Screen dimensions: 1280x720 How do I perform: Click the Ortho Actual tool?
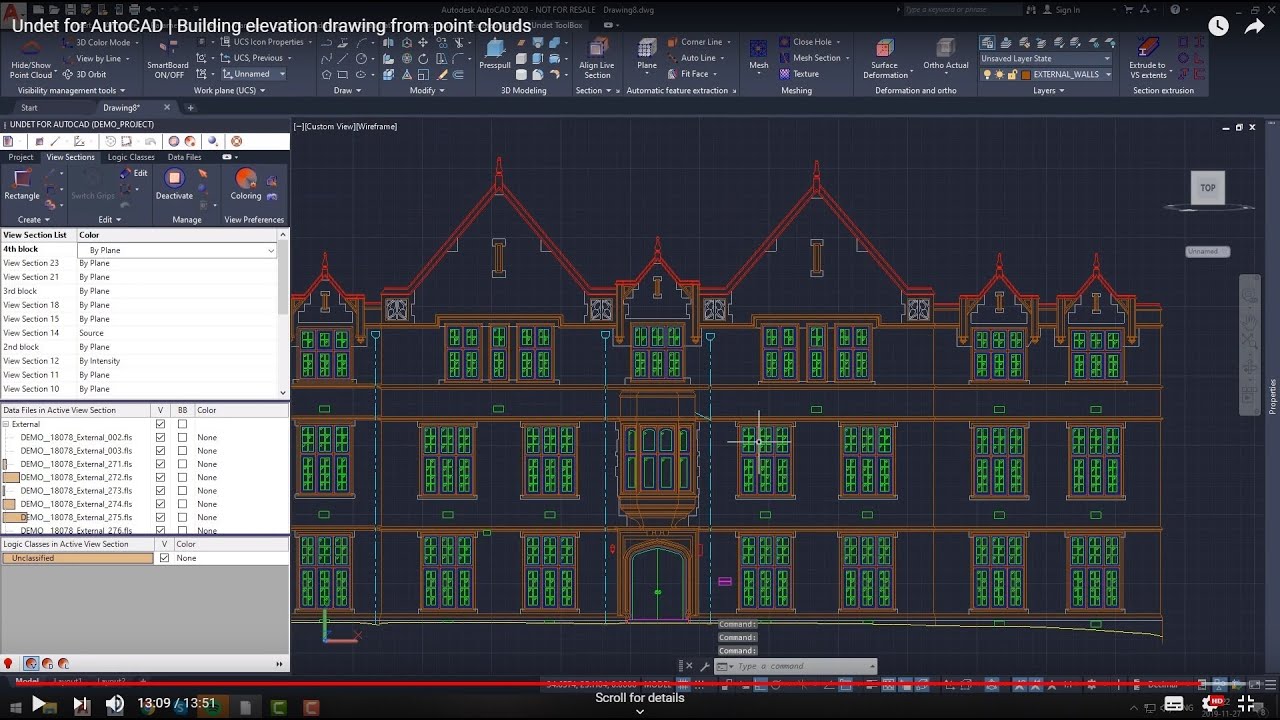tap(946, 56)
